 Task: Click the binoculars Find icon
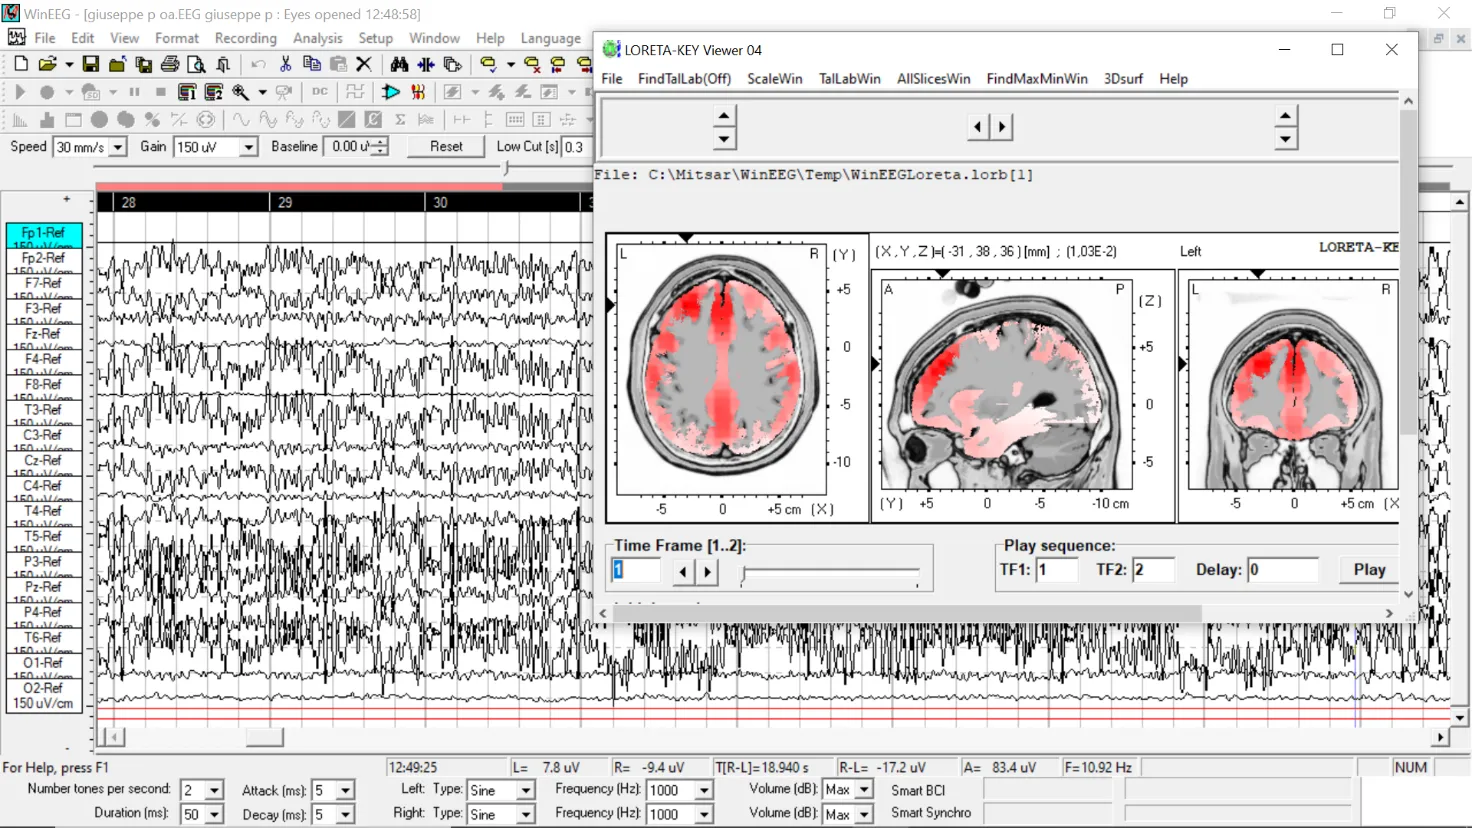pyautogui.click(x=399, y=64)
